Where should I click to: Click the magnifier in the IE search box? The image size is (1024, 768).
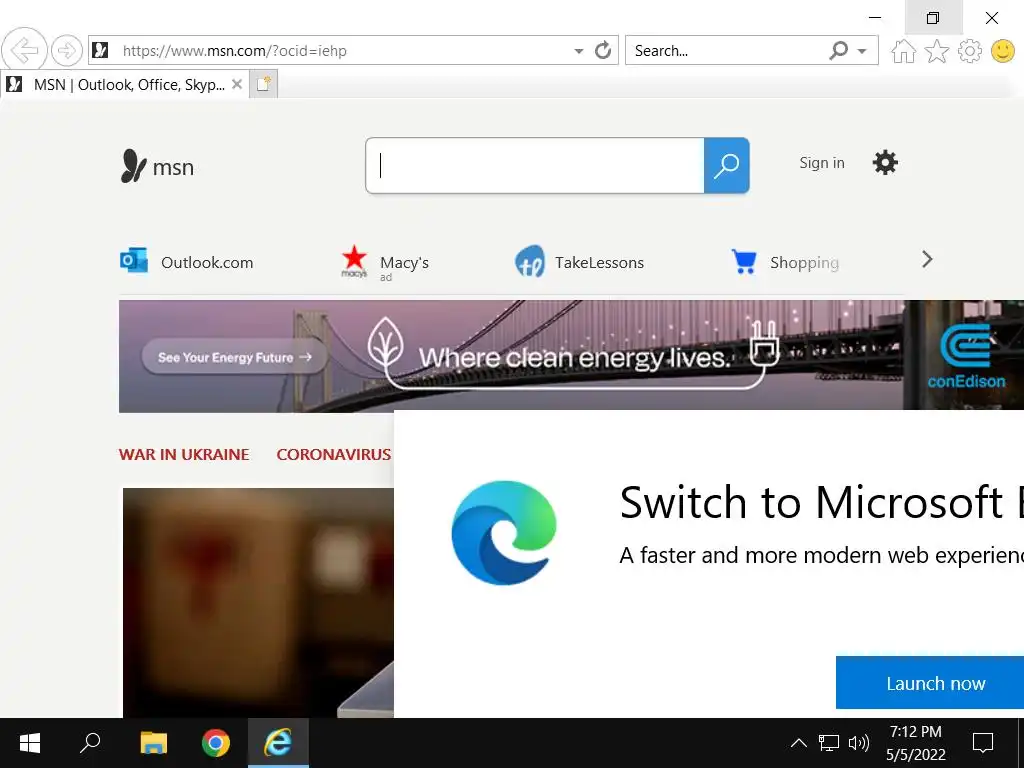click(x=839, y=50)
